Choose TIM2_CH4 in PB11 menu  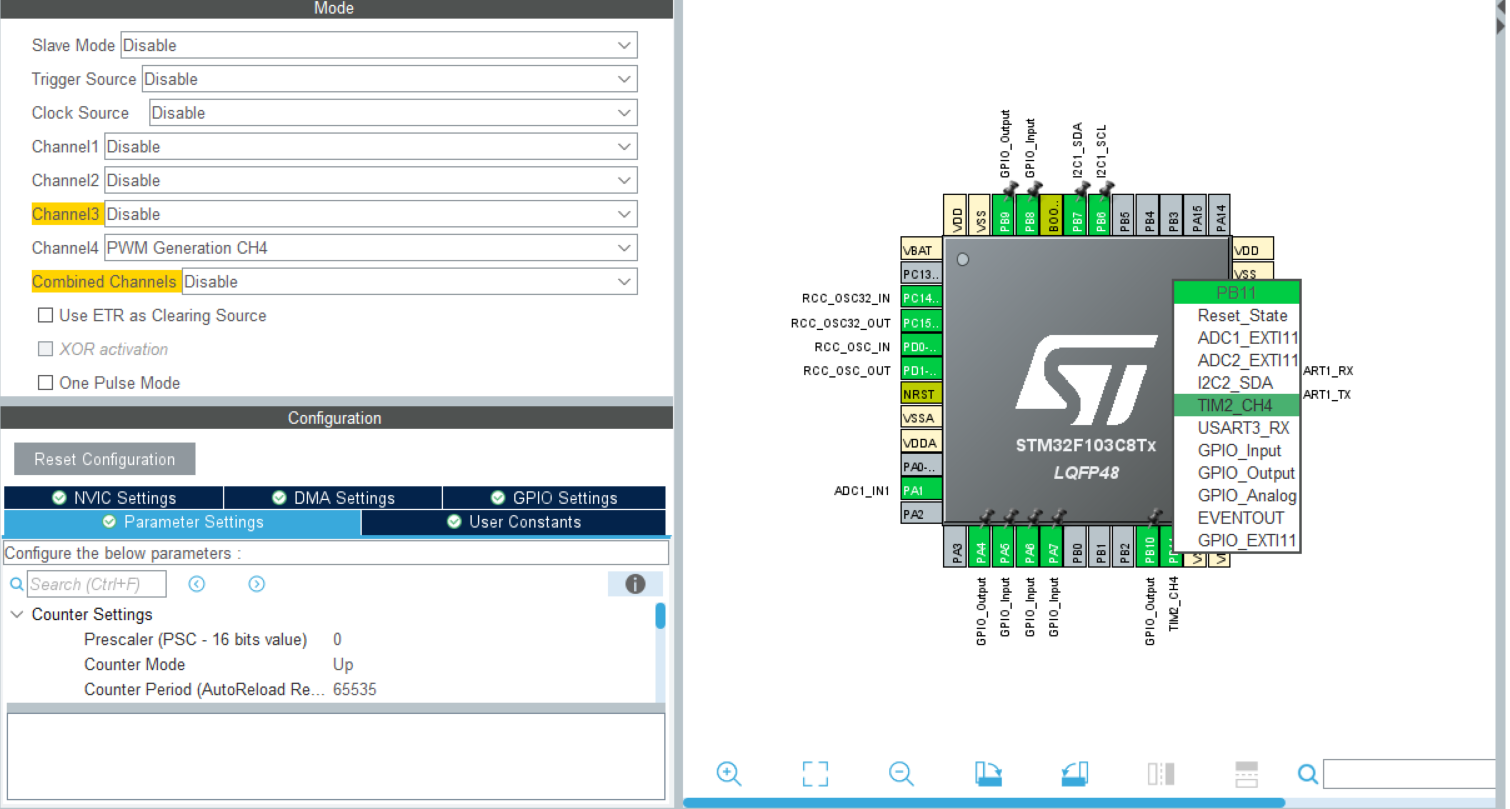1236,405
